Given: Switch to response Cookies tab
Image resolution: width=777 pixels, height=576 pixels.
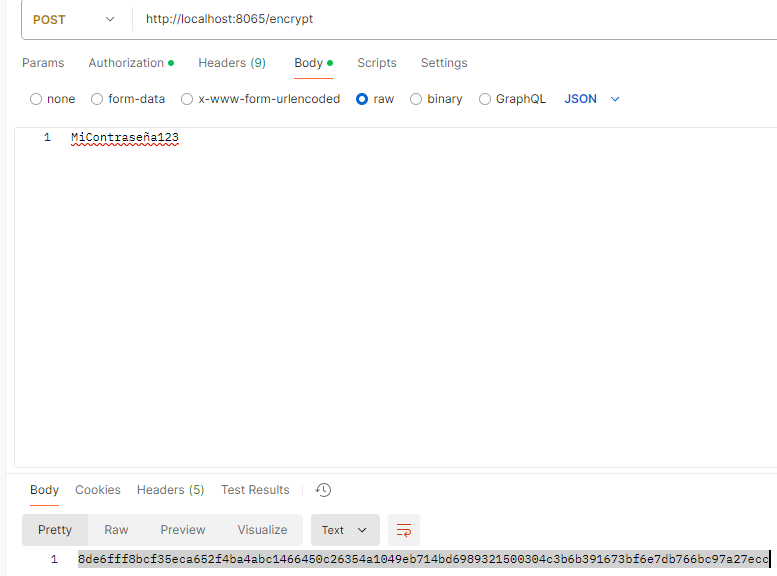Looking at the screenshot, I should click(98, 490).
